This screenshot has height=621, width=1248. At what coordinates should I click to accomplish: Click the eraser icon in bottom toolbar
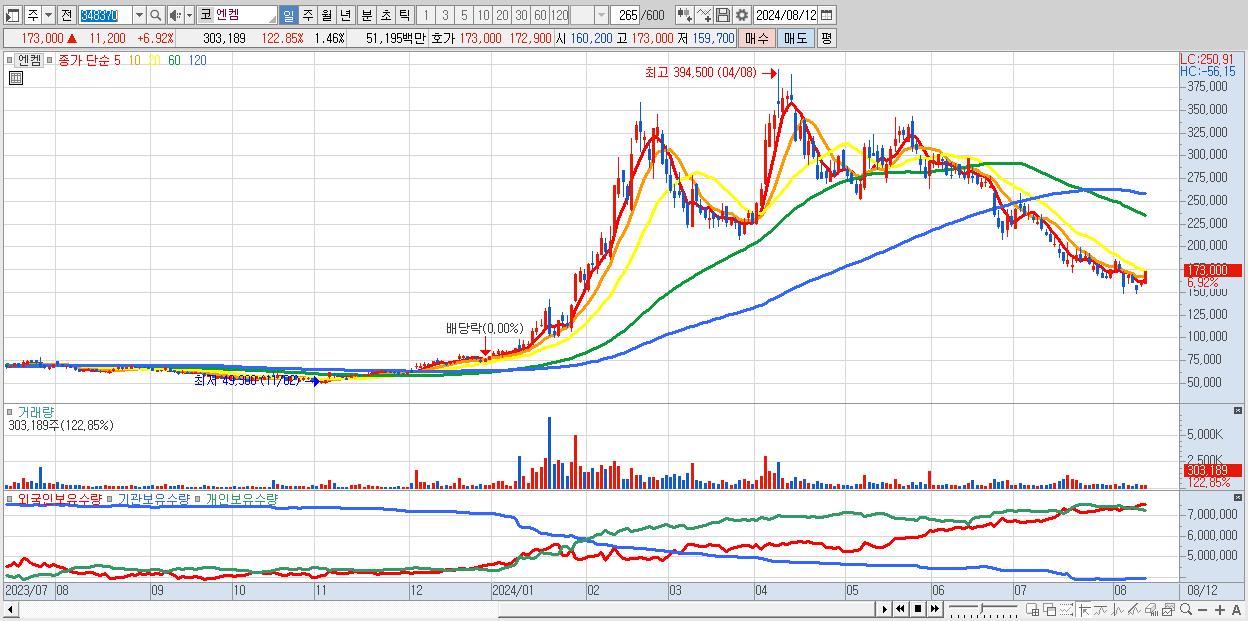click(1151, 609)
